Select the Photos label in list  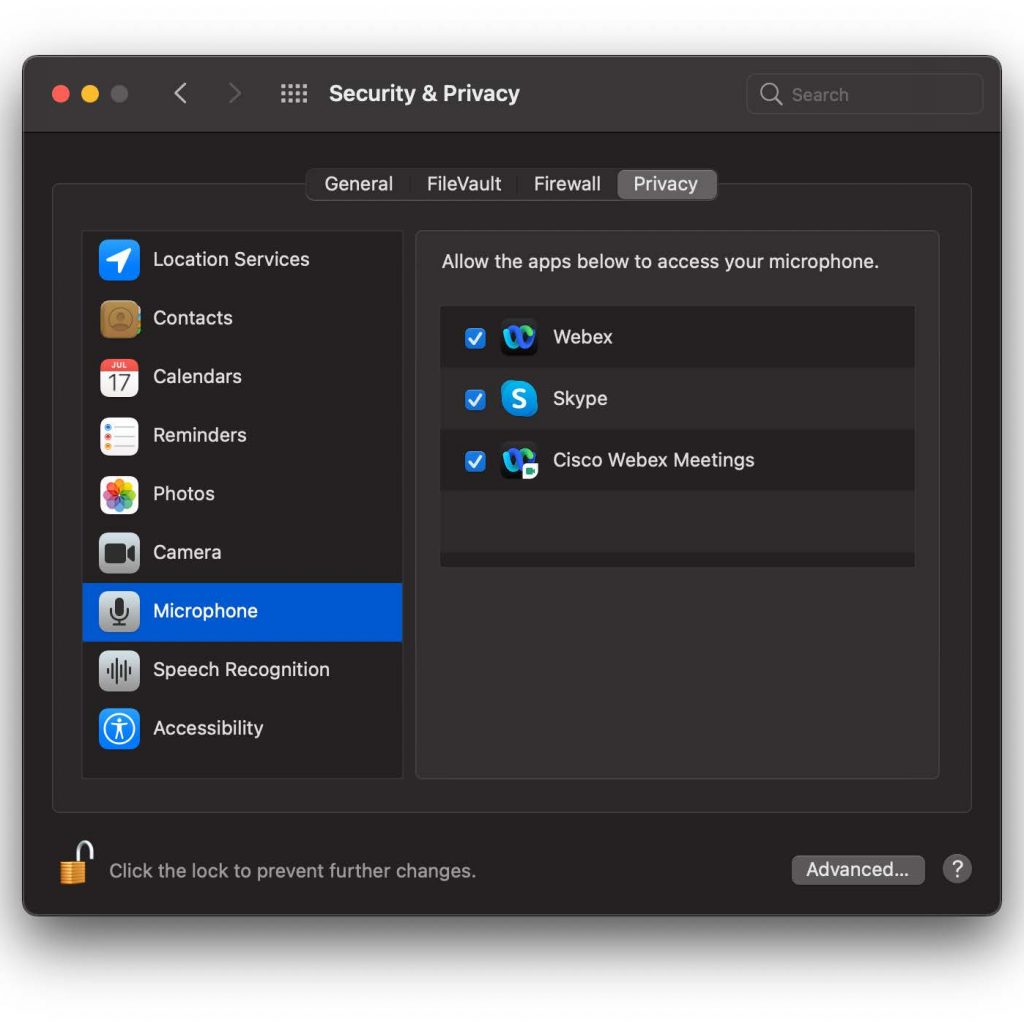point(184,494)
